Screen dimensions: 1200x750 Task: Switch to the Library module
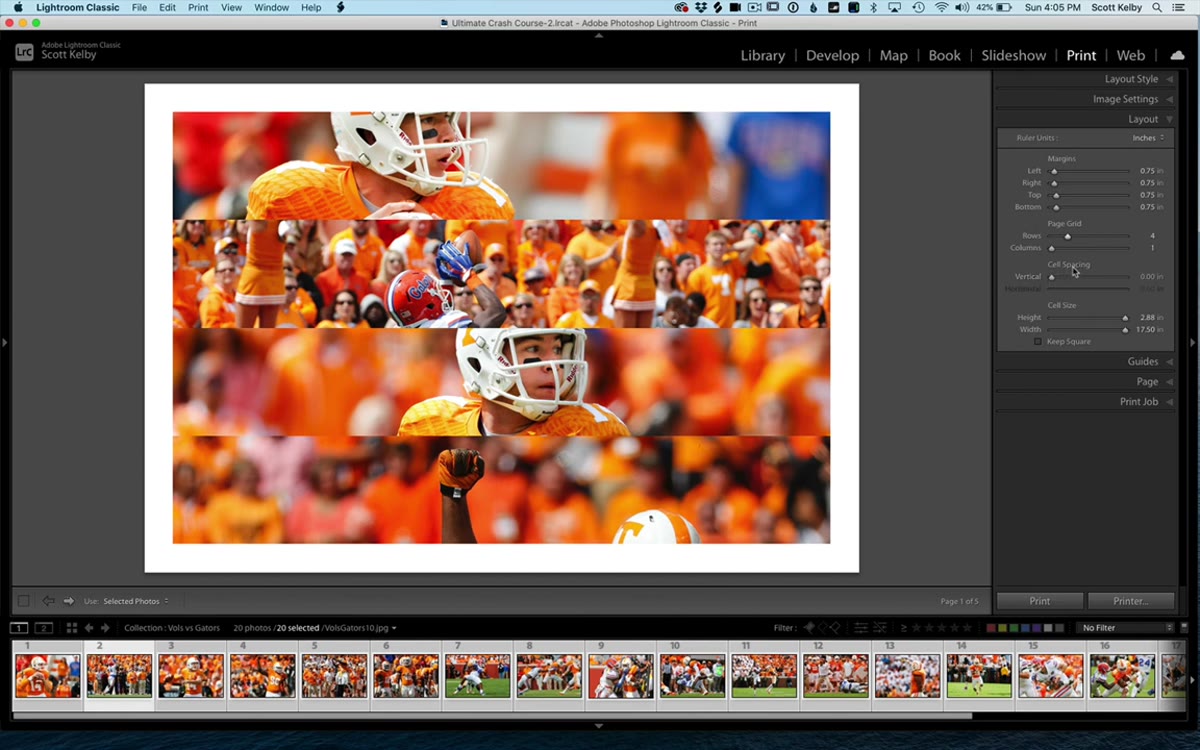[x=763, y=56]
